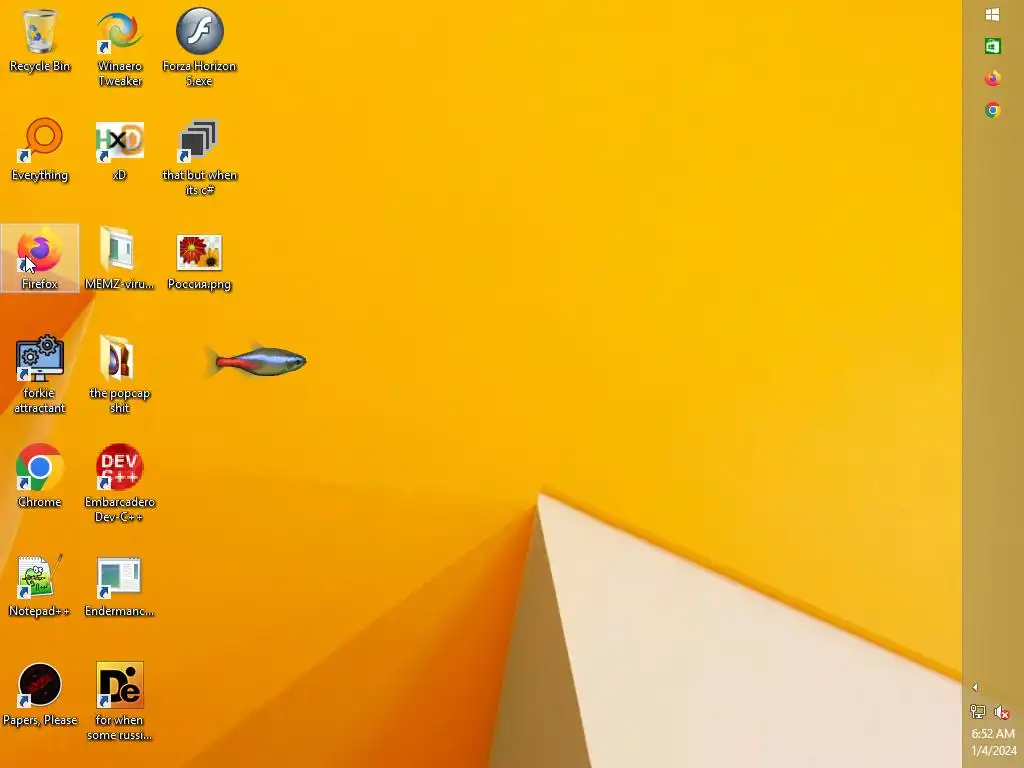Open Chrome from the taskbar
Viewport: 1024px width, 768px height.
(x=992, y=110)
